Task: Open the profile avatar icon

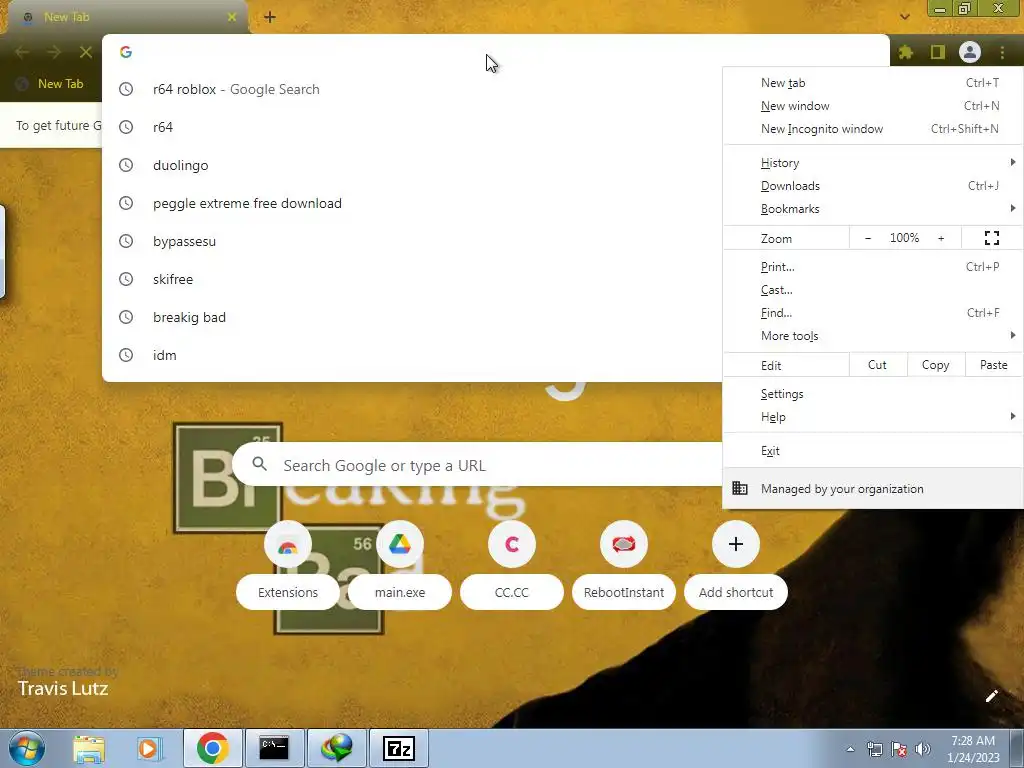Action: pos(970,52)
